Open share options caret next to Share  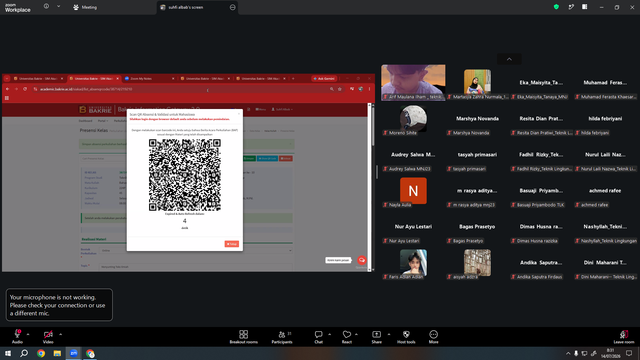[x=389, y=334]
